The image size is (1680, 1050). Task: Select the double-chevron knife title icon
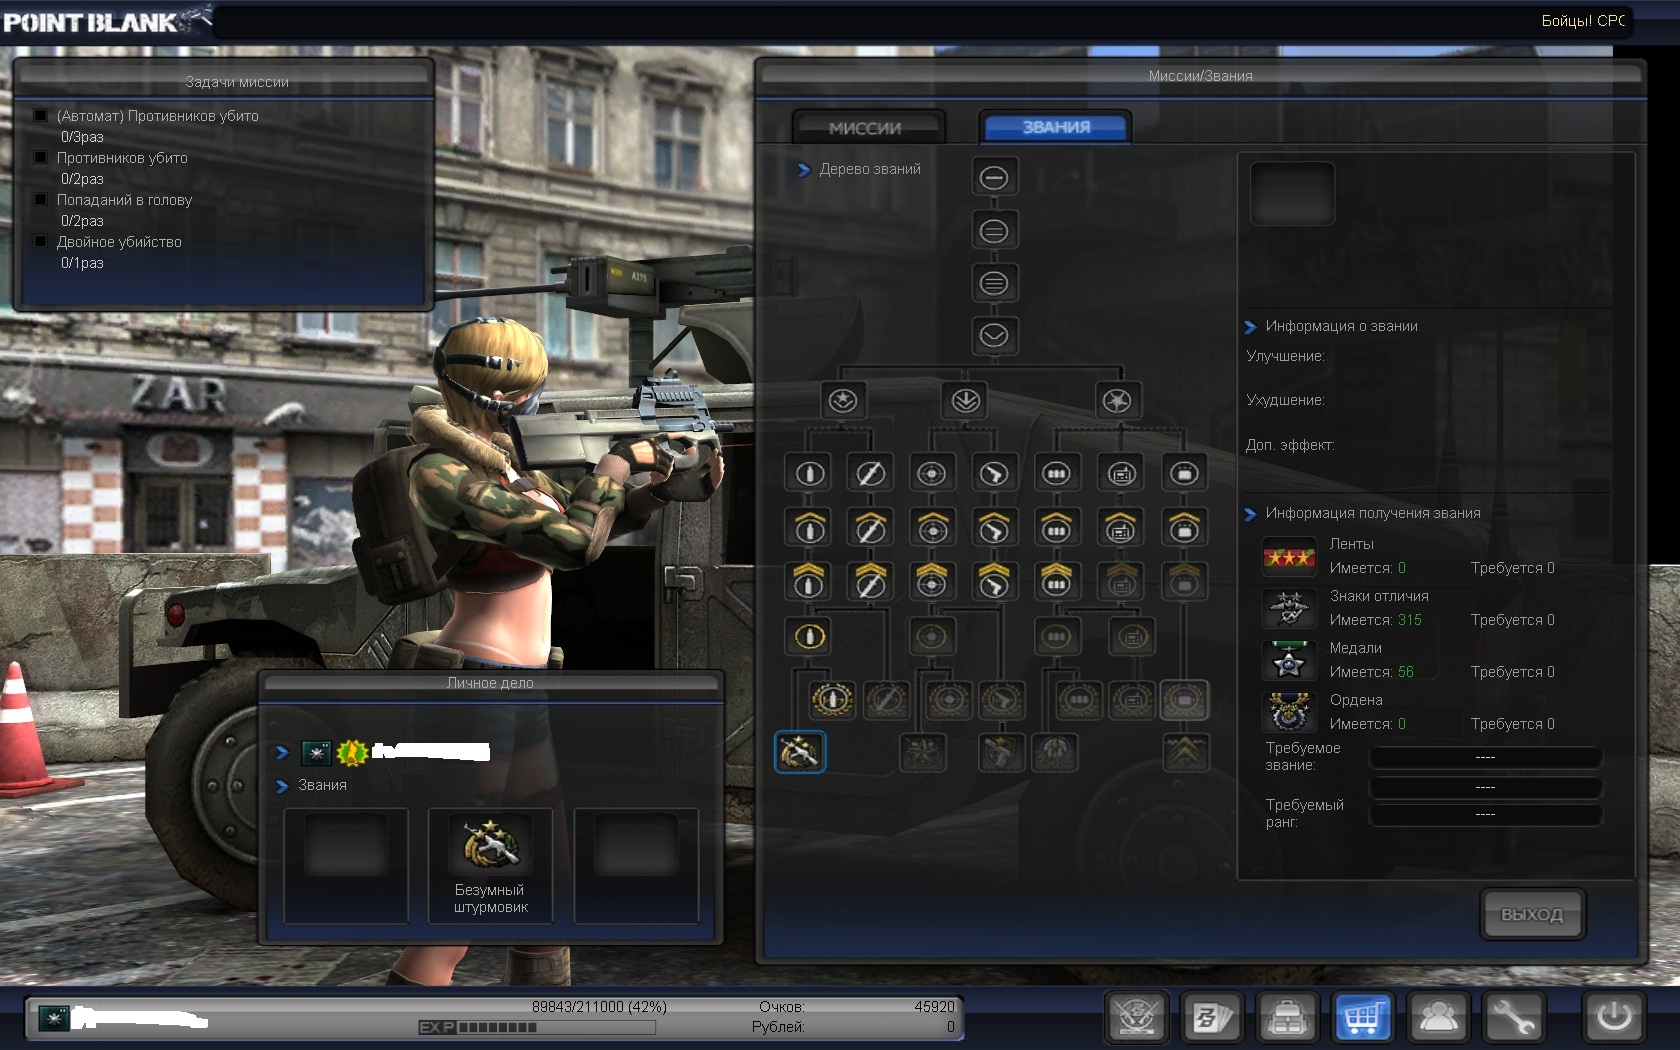[870, 581]
